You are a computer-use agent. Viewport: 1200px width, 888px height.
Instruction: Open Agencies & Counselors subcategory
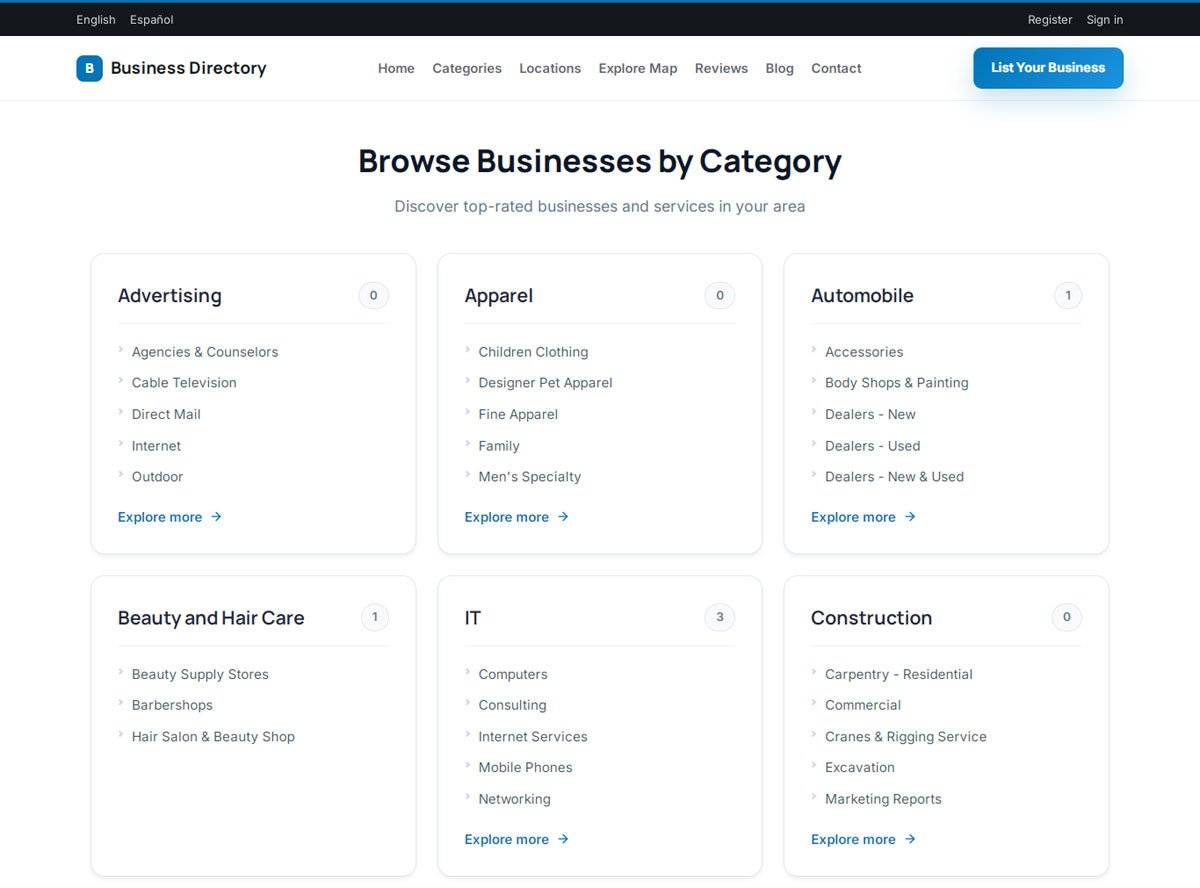[205, 352]
